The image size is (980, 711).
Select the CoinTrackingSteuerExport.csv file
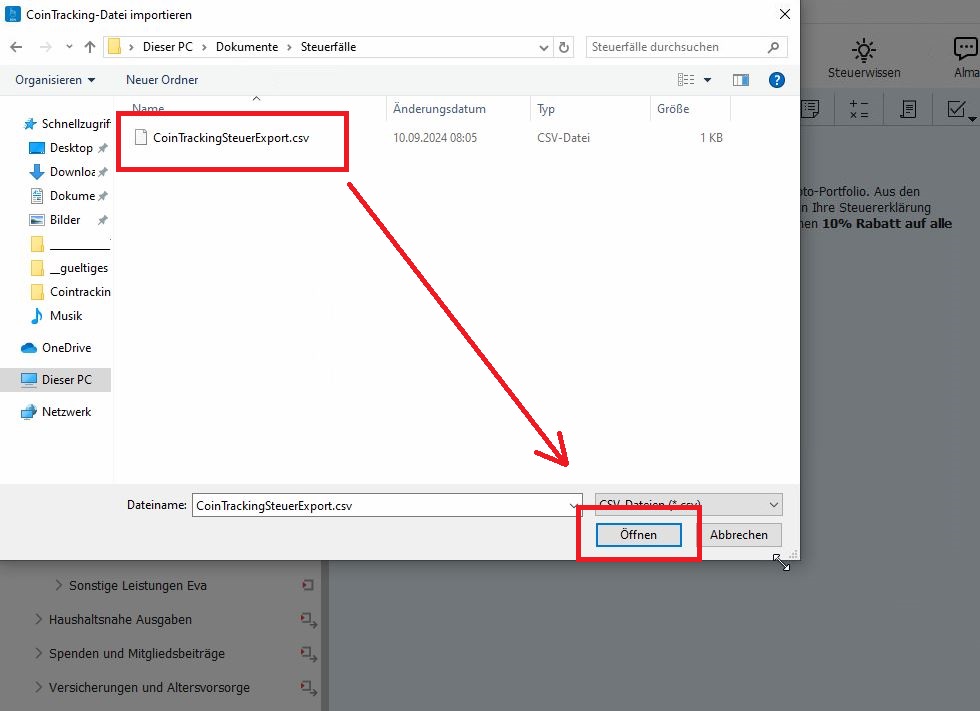click(x=230, y=138)
